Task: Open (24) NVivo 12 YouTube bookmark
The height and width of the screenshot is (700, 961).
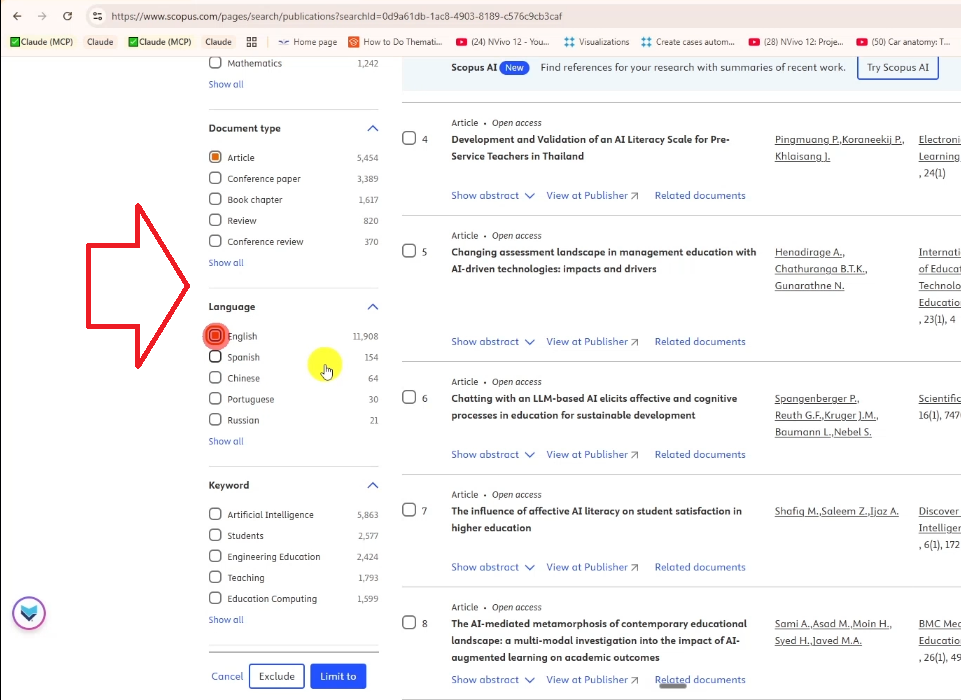Action: (x=503, y=42)
